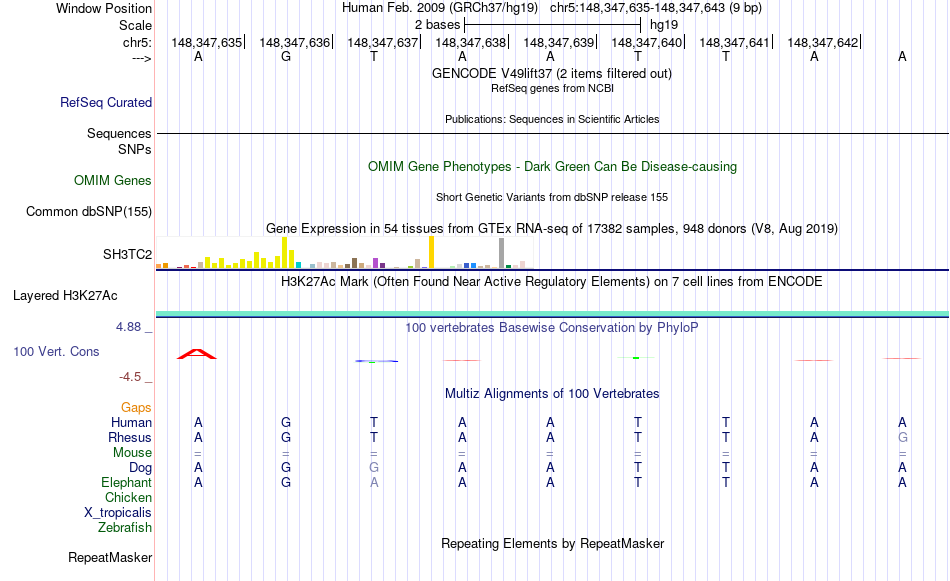The height and width of the screenshot is (581, 950).
Task: Click the Scale label
Action: click(135, 25)
